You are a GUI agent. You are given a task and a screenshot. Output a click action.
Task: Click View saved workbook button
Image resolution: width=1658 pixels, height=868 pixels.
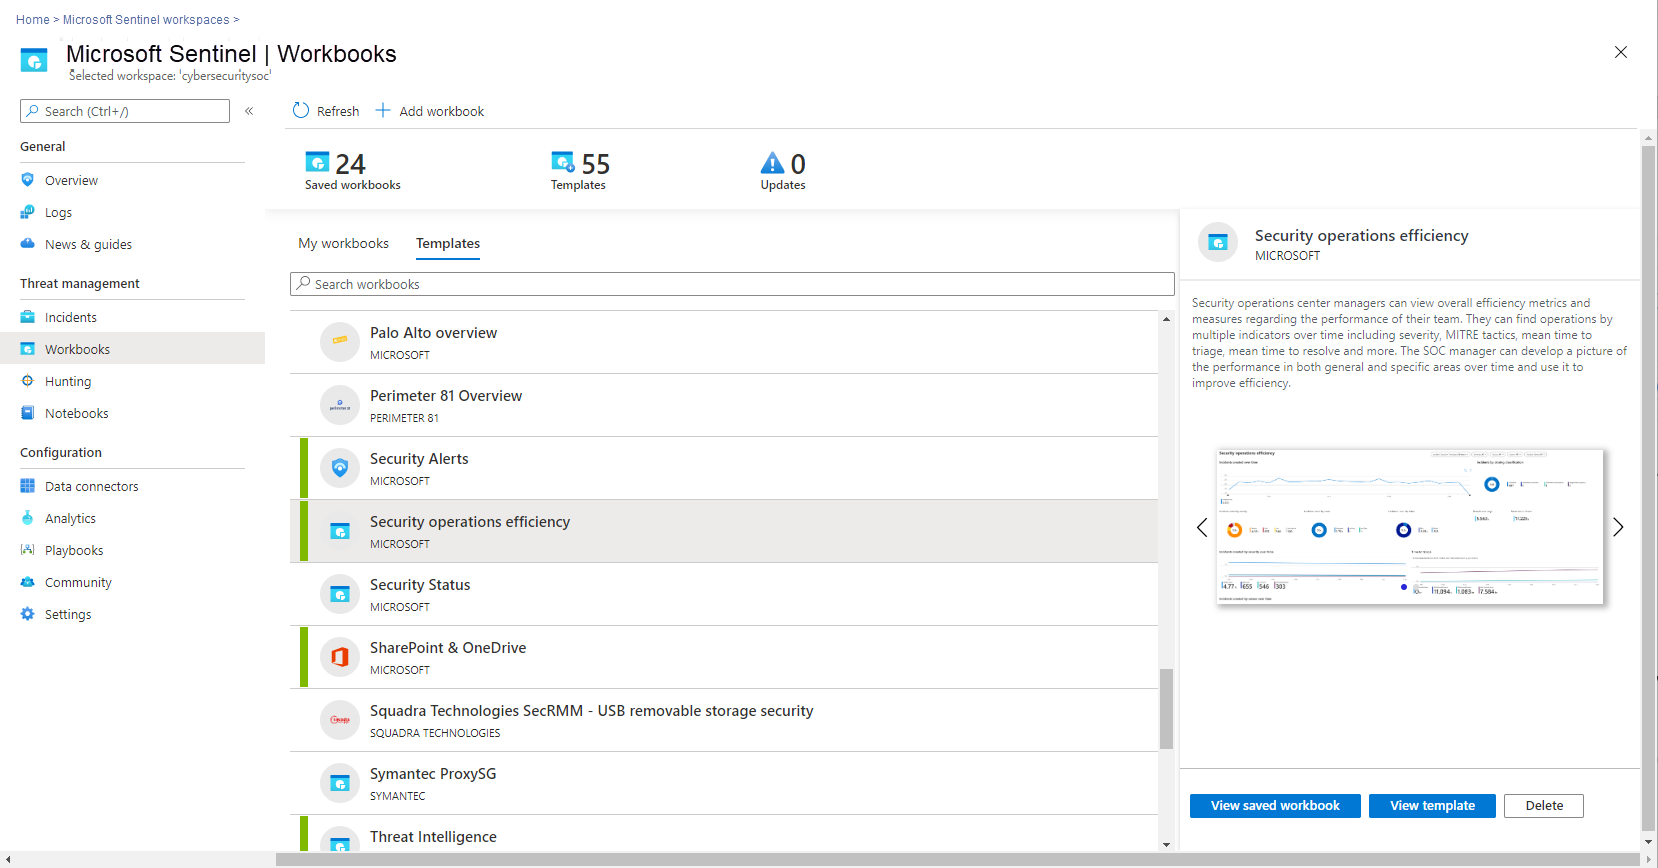pos(1275,806)
